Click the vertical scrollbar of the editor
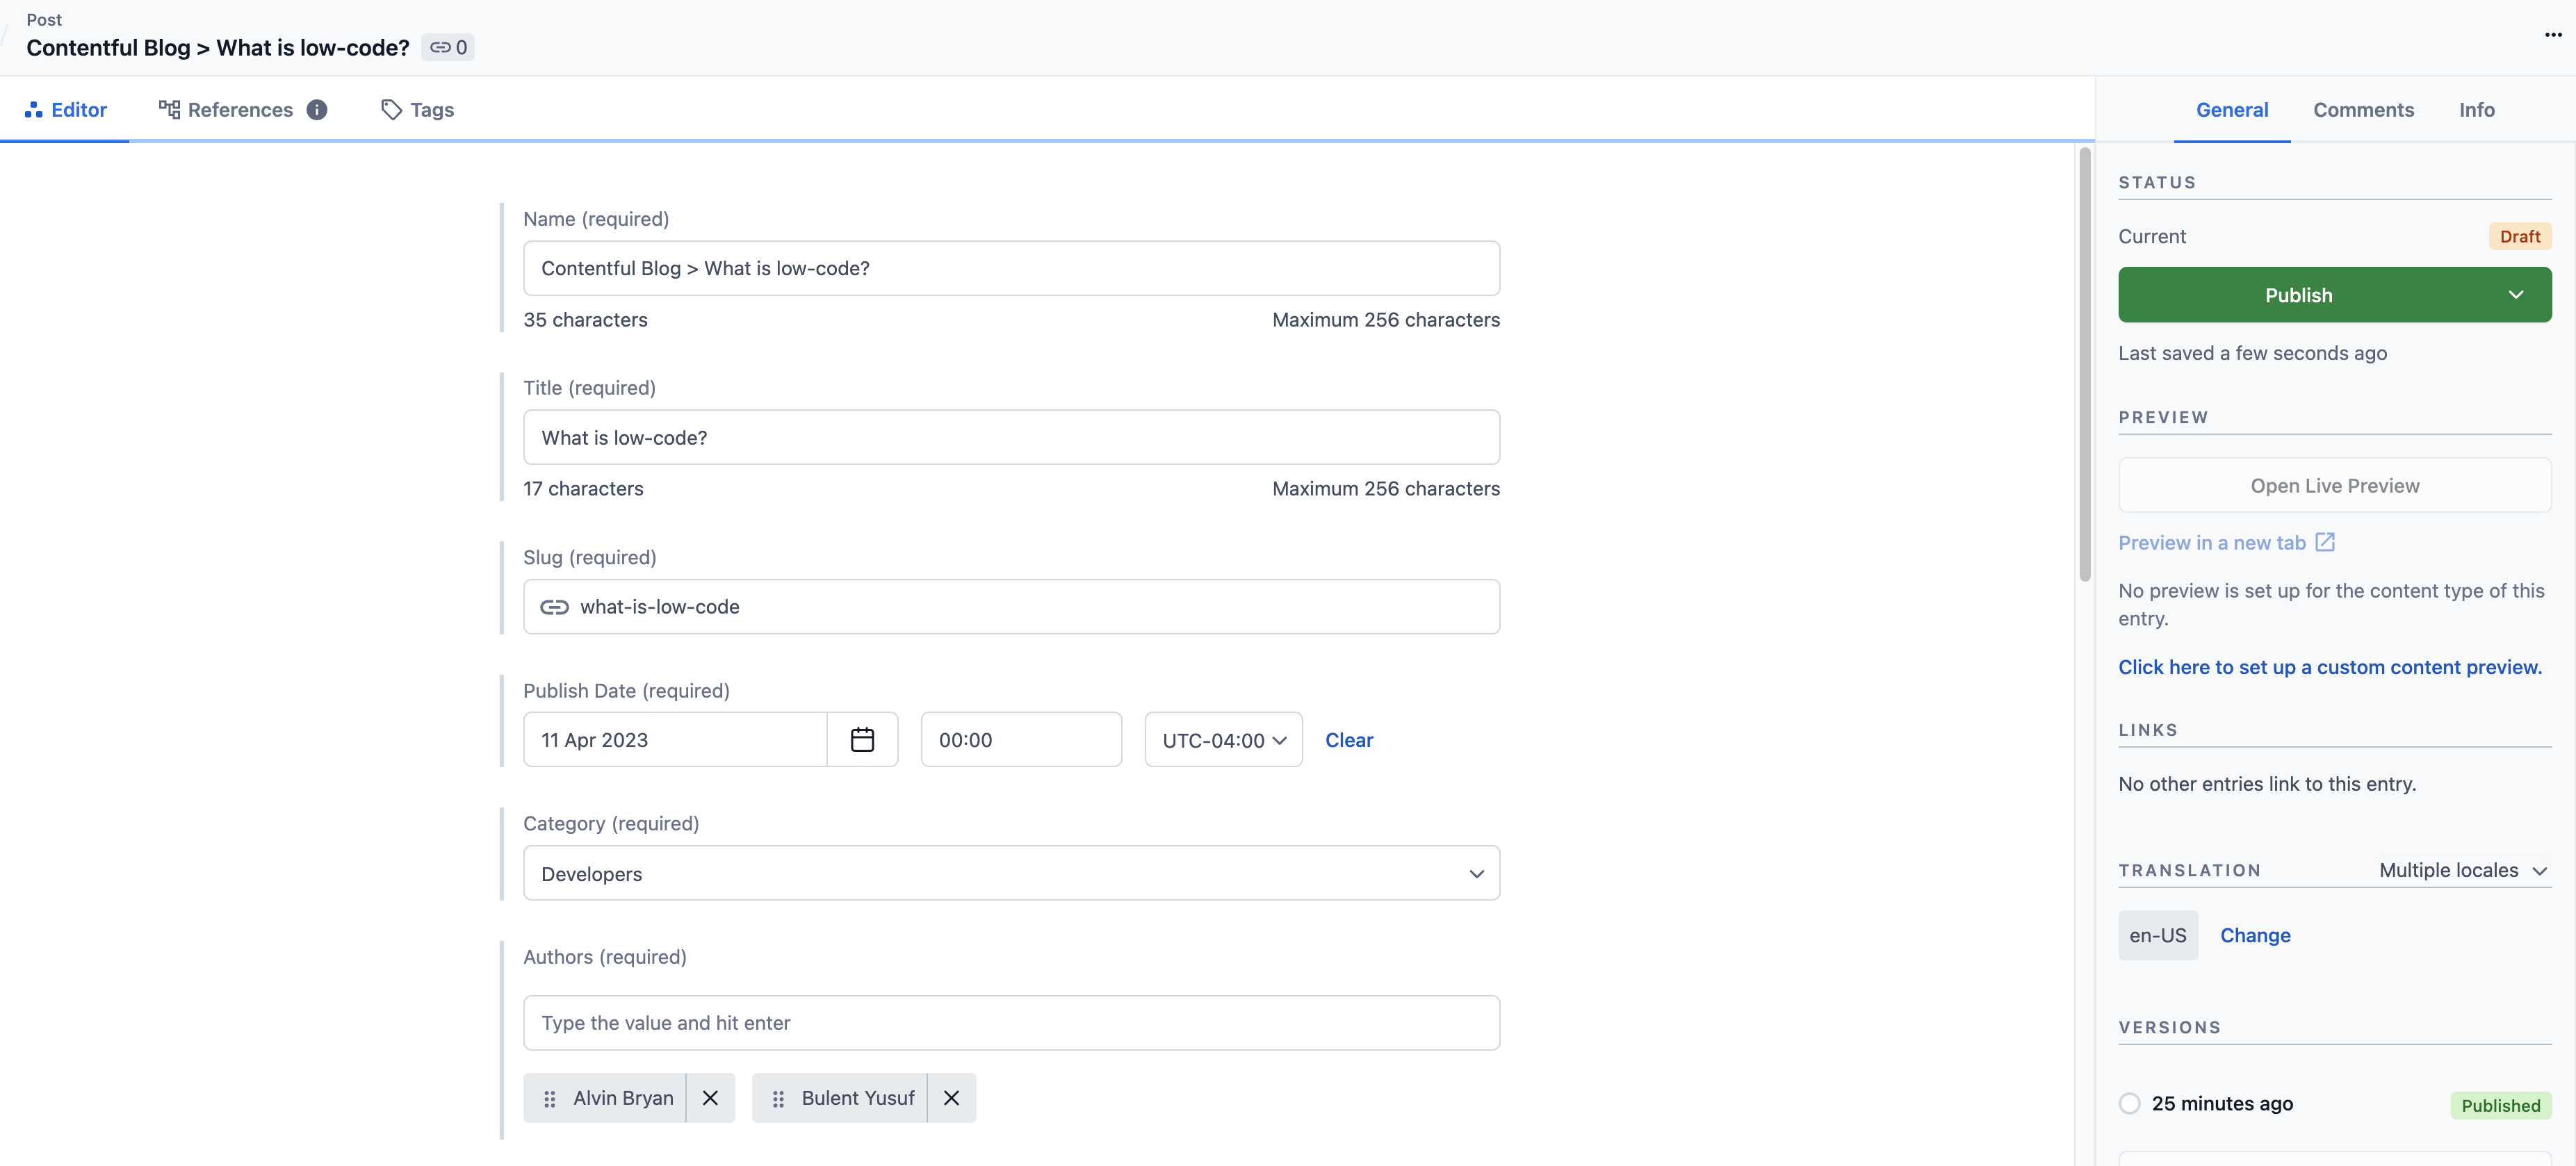 click(x=2085, y=365)
